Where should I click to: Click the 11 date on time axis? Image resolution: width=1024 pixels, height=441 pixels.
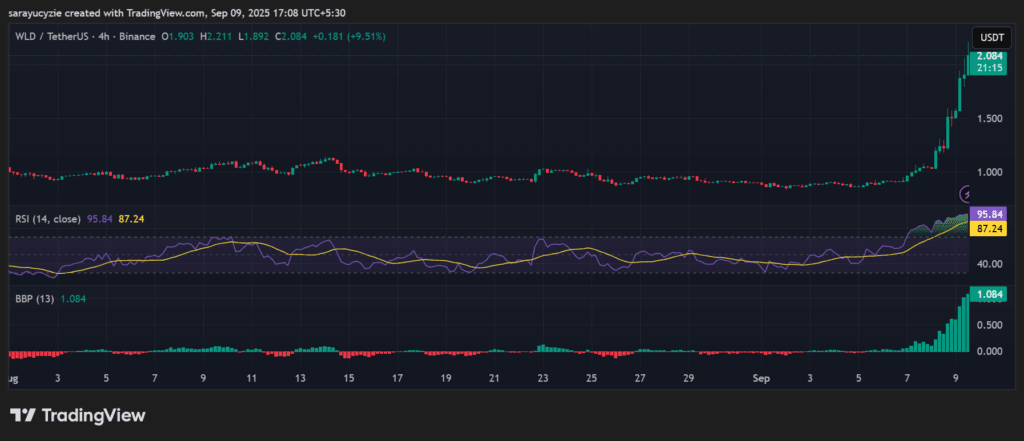(x=251, y=378)
